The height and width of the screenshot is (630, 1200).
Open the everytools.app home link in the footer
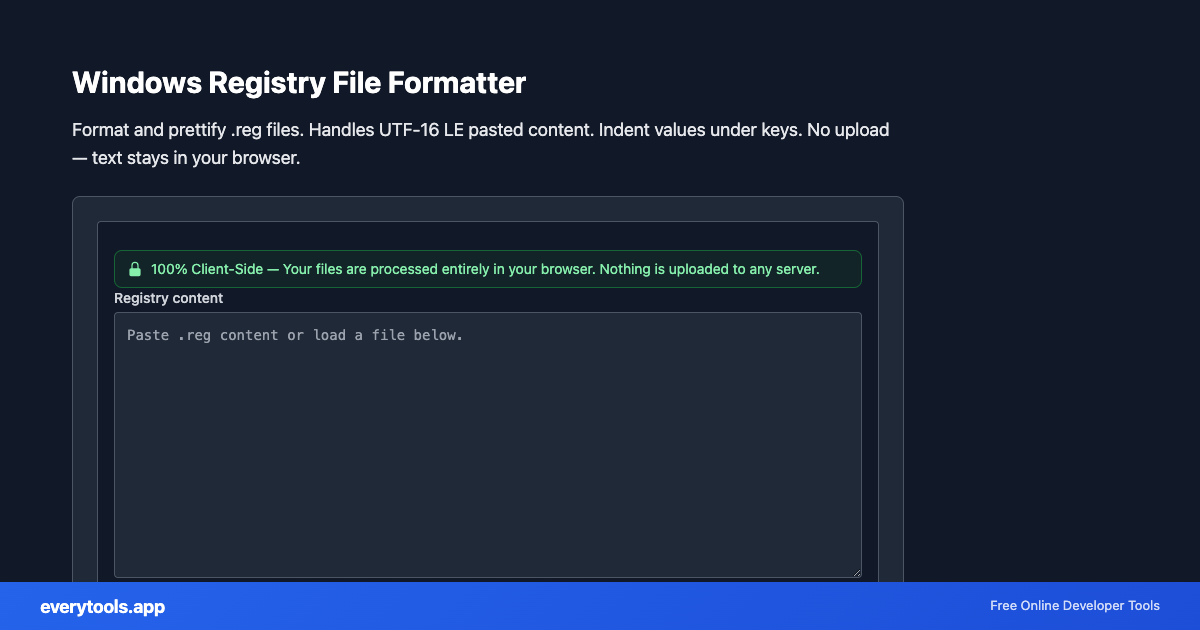102,606
